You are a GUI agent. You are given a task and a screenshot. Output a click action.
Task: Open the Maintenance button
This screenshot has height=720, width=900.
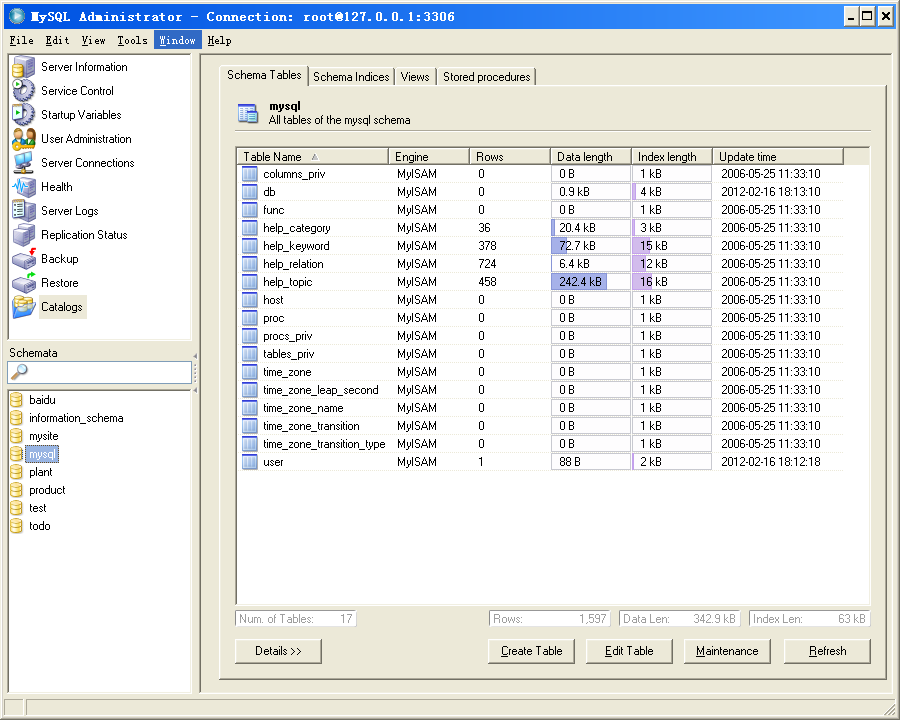coord(727,651)
